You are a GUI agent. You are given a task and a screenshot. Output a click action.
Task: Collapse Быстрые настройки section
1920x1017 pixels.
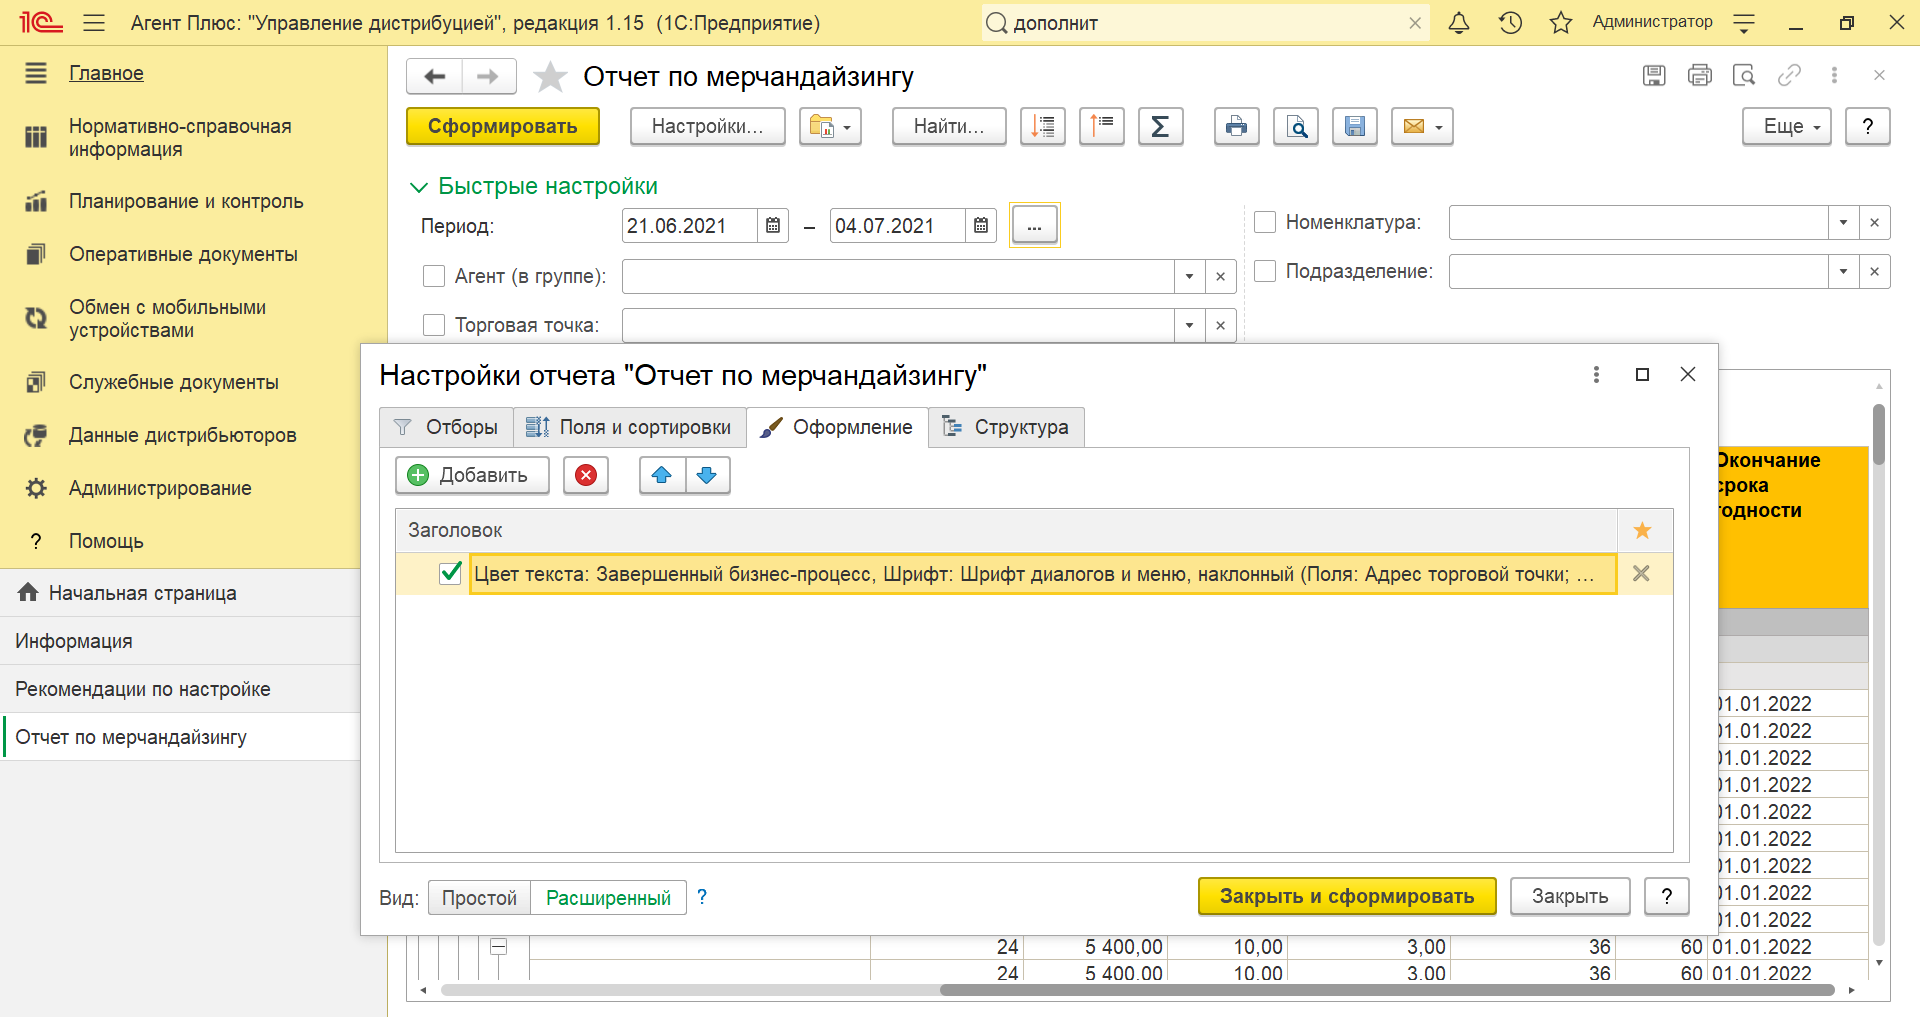click(419, 187)
